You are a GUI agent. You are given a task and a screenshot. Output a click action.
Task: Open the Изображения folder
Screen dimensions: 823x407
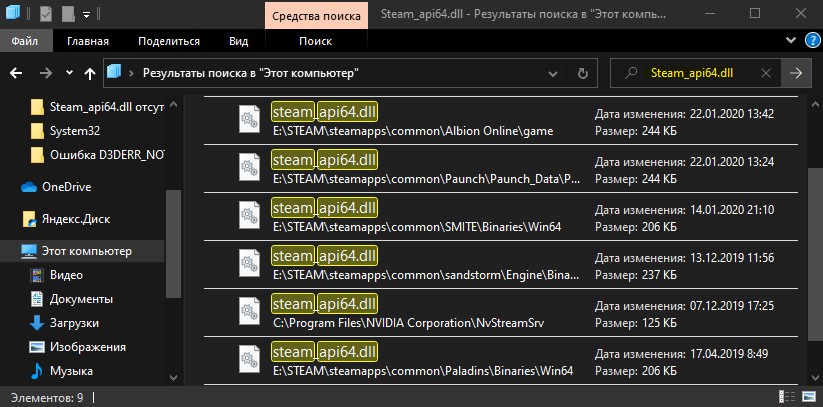click(x=88, y=347)
